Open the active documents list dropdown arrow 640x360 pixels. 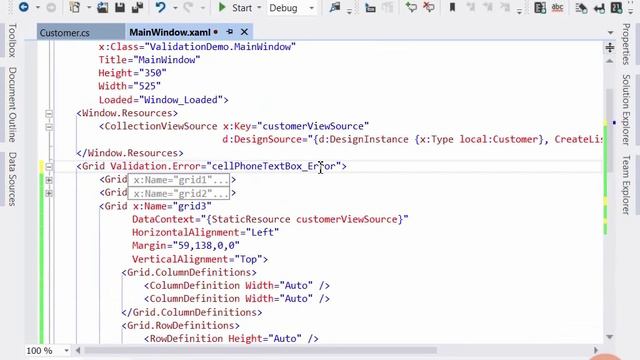[x=610, y=33]
